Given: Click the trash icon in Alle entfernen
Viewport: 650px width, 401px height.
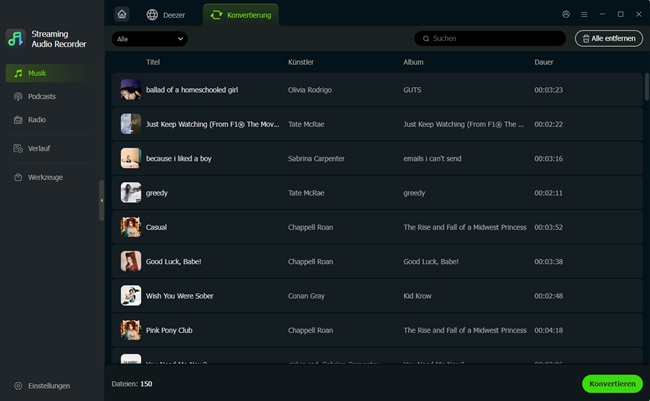Looking at the screenshot, I should click(586, 39).
